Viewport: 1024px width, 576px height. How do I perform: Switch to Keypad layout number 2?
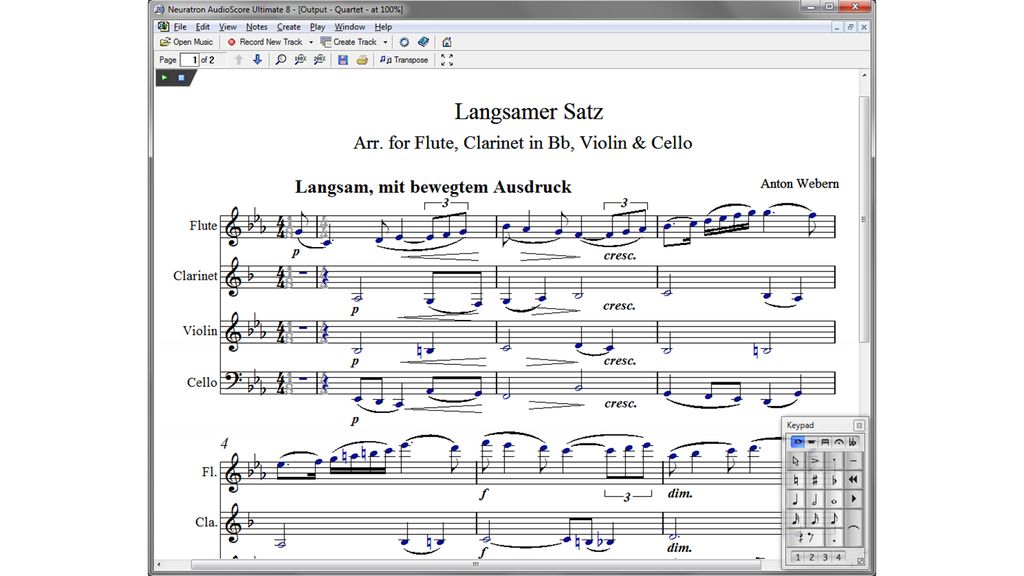(x=812, y=556)
